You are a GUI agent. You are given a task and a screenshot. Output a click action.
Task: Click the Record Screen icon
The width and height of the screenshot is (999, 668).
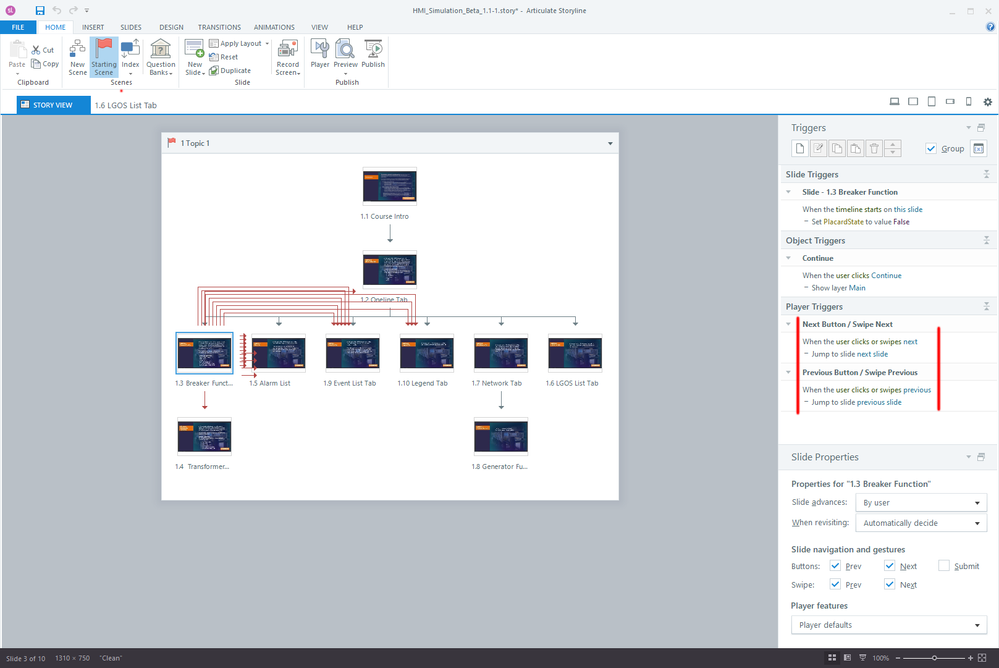click(x=288, y=50)
